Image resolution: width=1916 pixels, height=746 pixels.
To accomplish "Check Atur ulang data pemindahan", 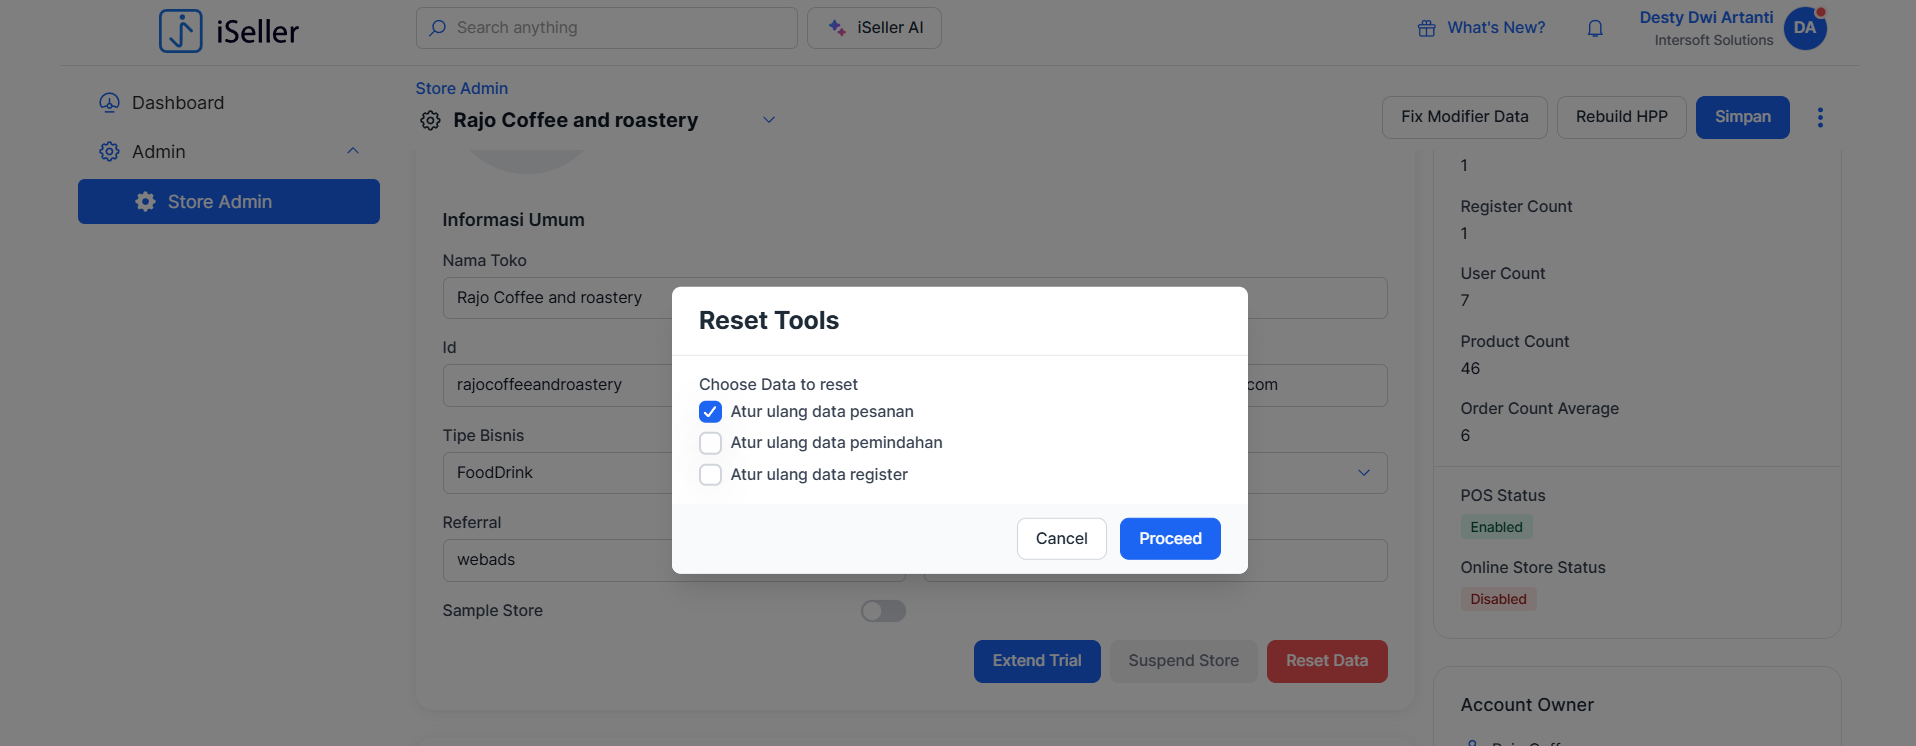I will (710, 443).
